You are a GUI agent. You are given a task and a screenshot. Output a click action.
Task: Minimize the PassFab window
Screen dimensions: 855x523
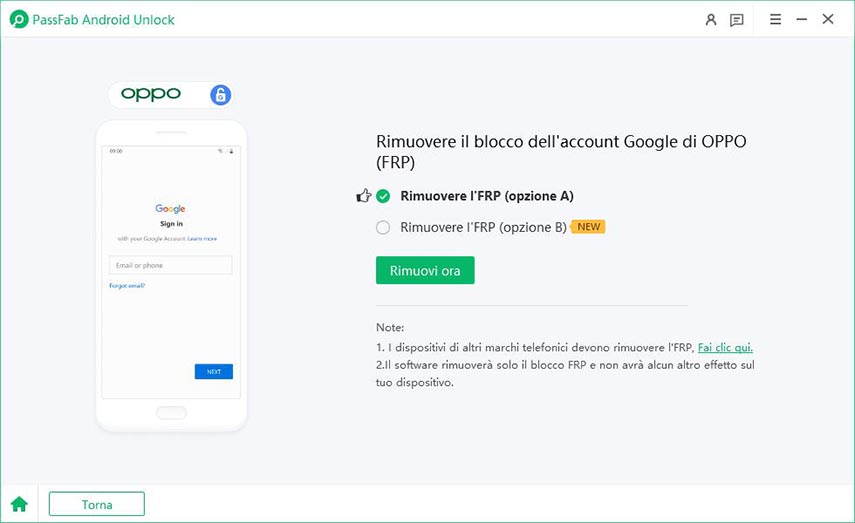pyautogui.click(x=802, y=19)
